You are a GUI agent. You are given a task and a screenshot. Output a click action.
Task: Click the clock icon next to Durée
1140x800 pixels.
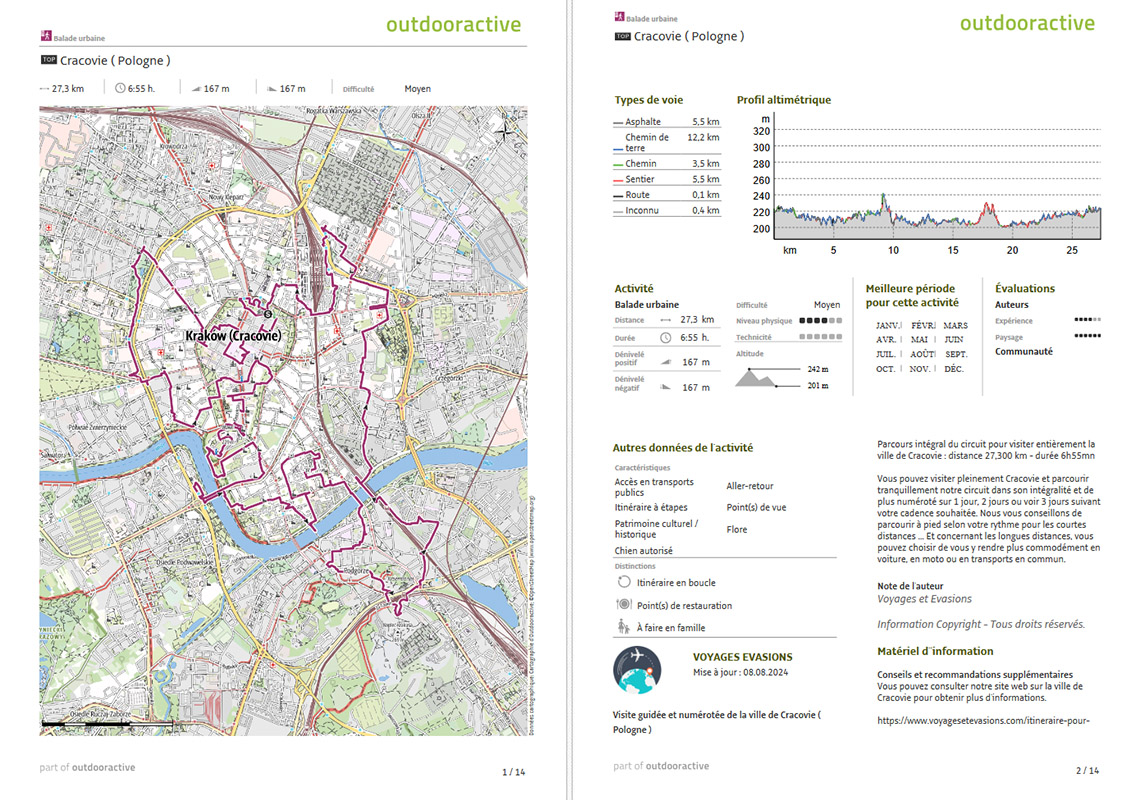coord(665,337)
